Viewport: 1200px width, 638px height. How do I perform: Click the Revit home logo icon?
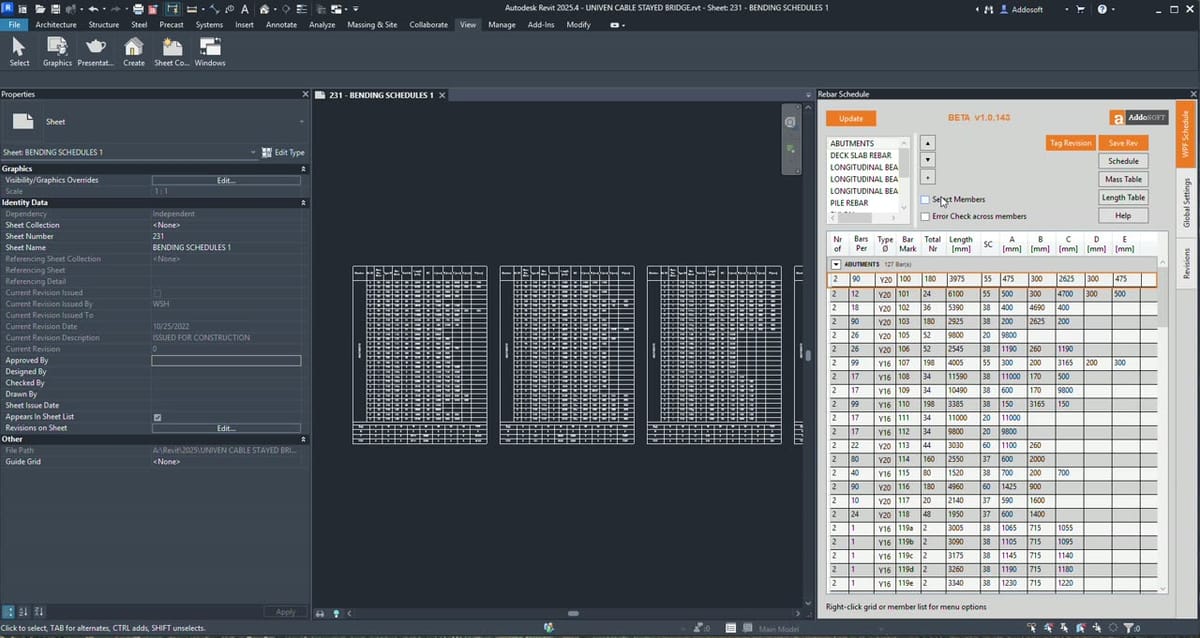(8, 9)
